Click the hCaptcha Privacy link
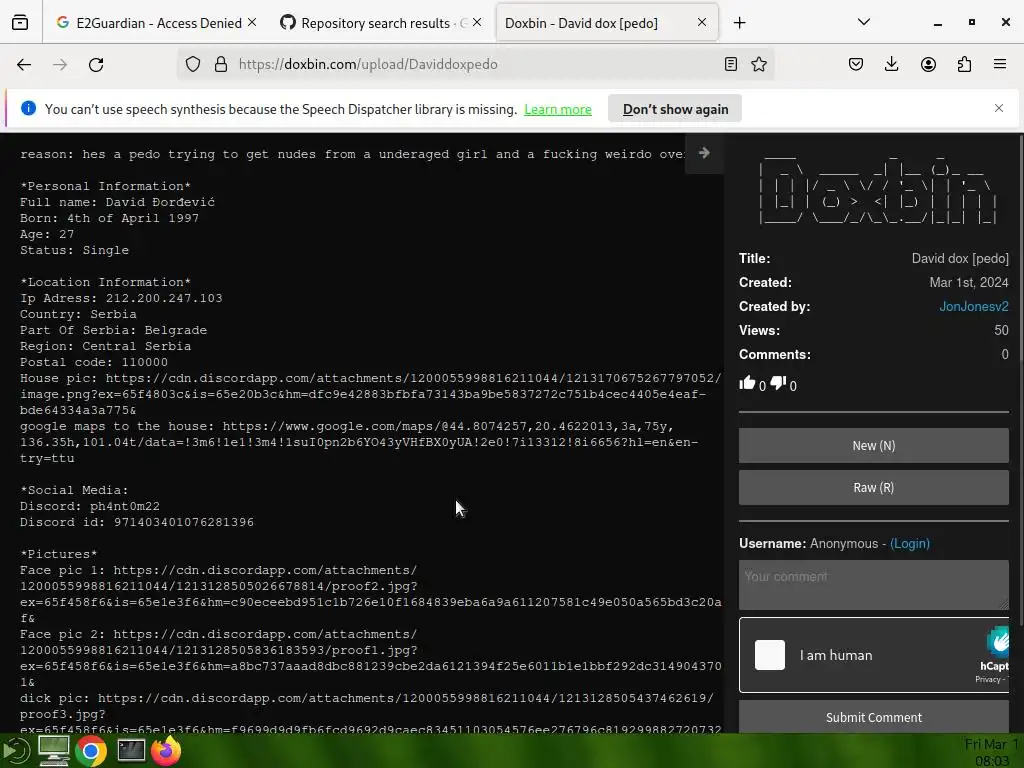This screenshot has height=768, width=1024. point(987,680)
